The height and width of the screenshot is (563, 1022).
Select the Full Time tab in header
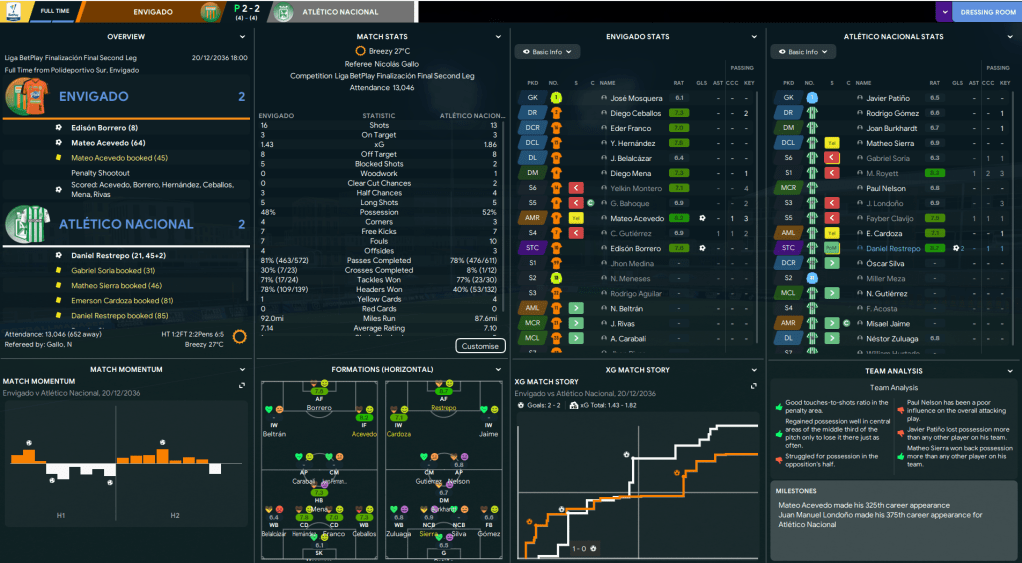pos(55,12)
